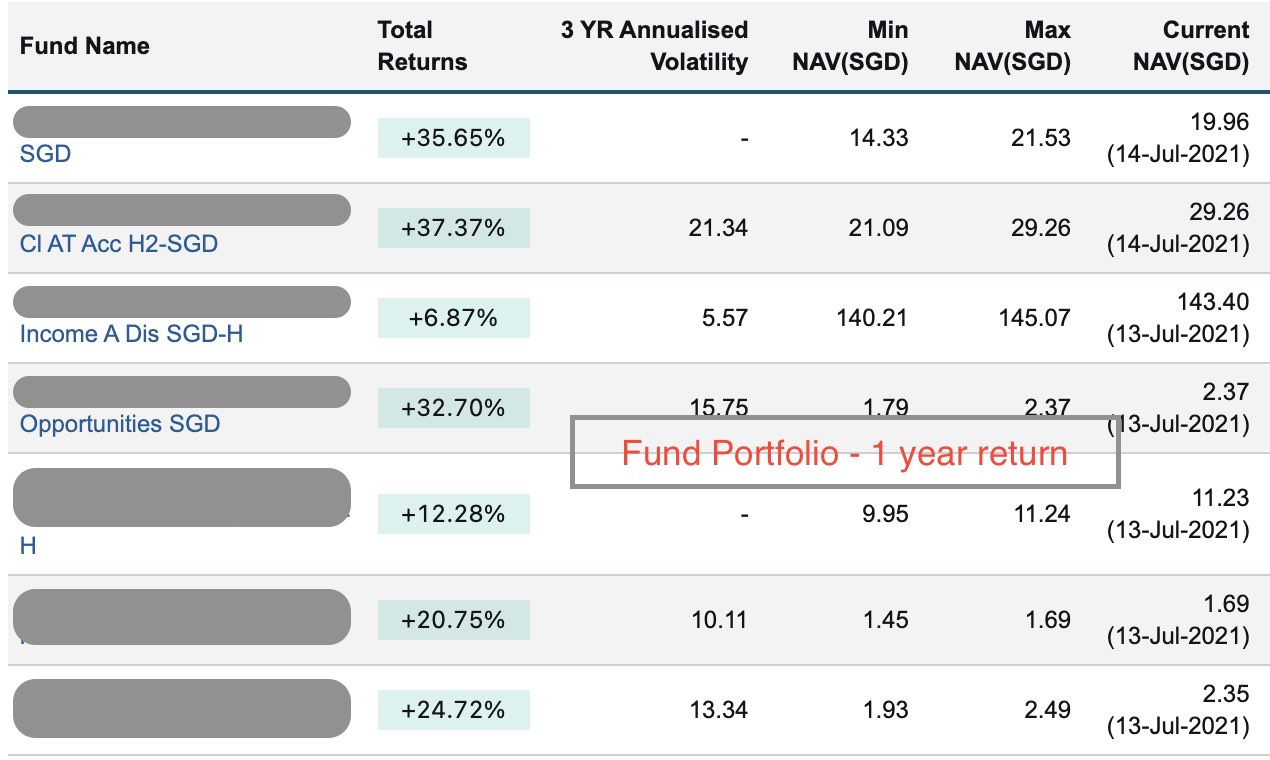Screen dimensions: 1270x760
Task: Click the +20.75% total returns badge
Action: point(453,620)
